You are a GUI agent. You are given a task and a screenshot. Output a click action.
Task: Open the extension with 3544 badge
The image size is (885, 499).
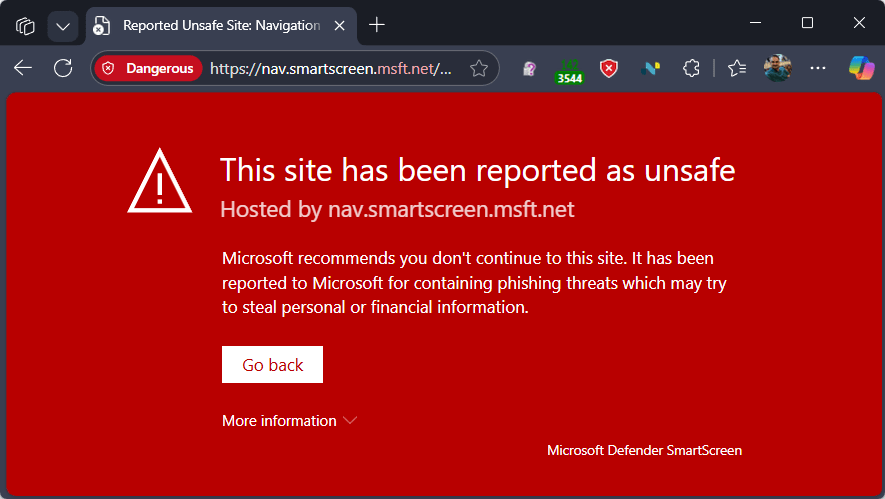pos(569,69)
